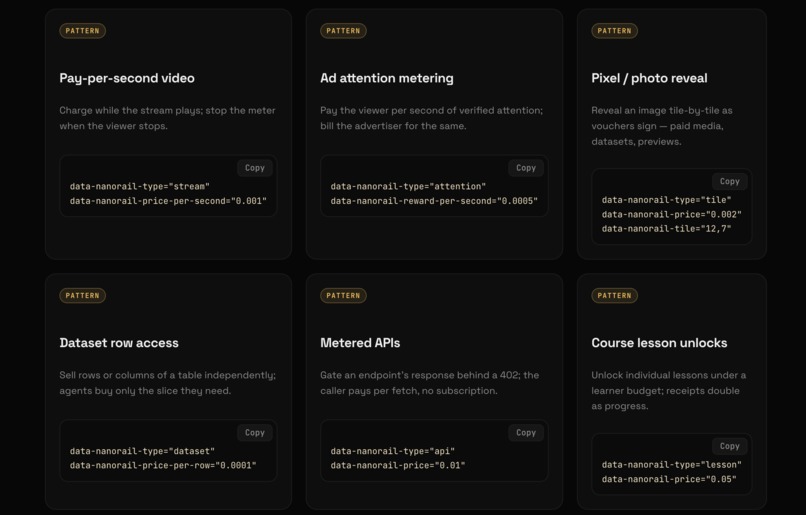
Task: Copy the Ad attention metering snippet
Action: [526, 168]
